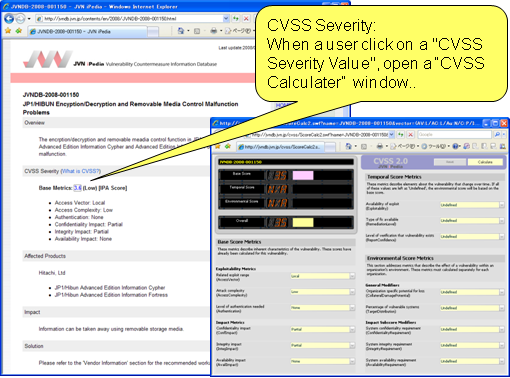
Task: Click the icon right of Help in calculator toolbar
Action: pyautogui.click(x=466, y=146)
